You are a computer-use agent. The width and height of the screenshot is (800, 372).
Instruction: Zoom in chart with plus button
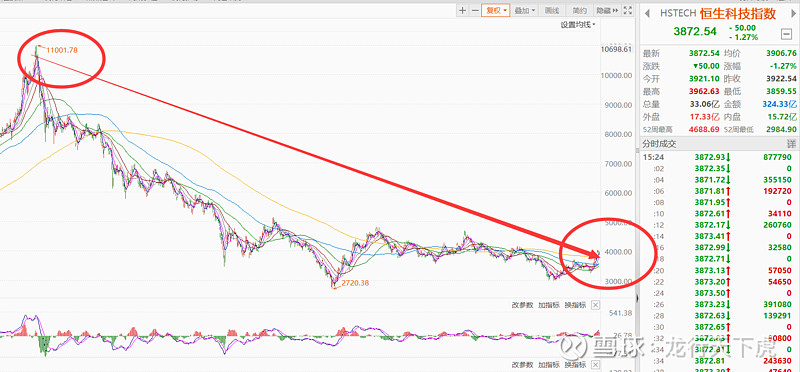462,10
